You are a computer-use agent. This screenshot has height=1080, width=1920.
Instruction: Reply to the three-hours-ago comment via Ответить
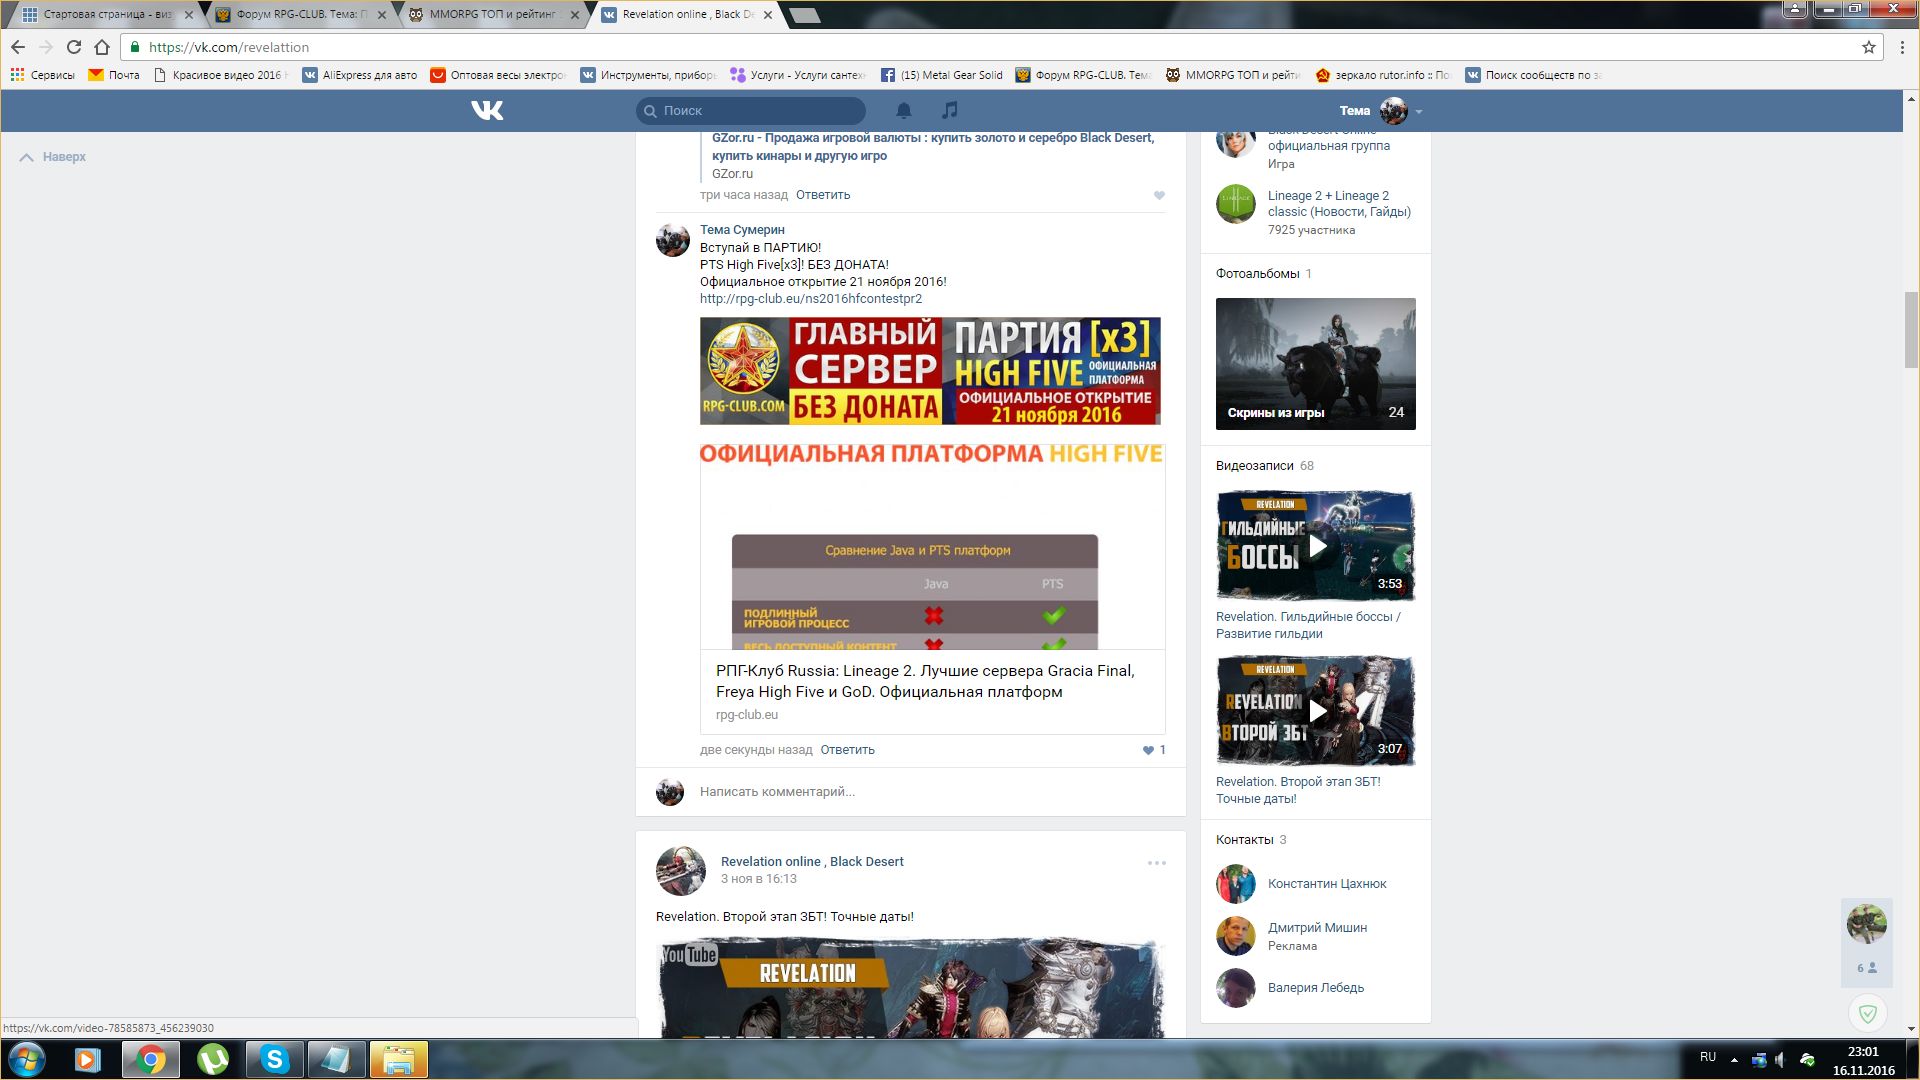click(x=823, y=195)
